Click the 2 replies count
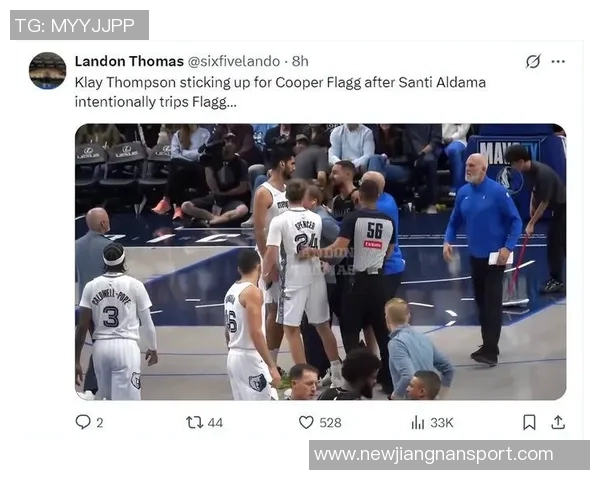The image size is (600, 480). coord(99,423)
